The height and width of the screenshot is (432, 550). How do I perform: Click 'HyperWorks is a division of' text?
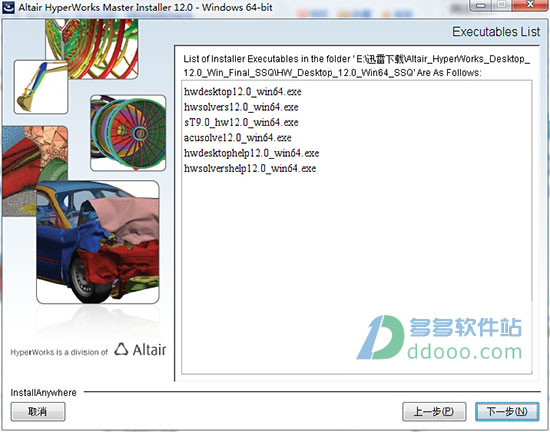tap(59, 352)
